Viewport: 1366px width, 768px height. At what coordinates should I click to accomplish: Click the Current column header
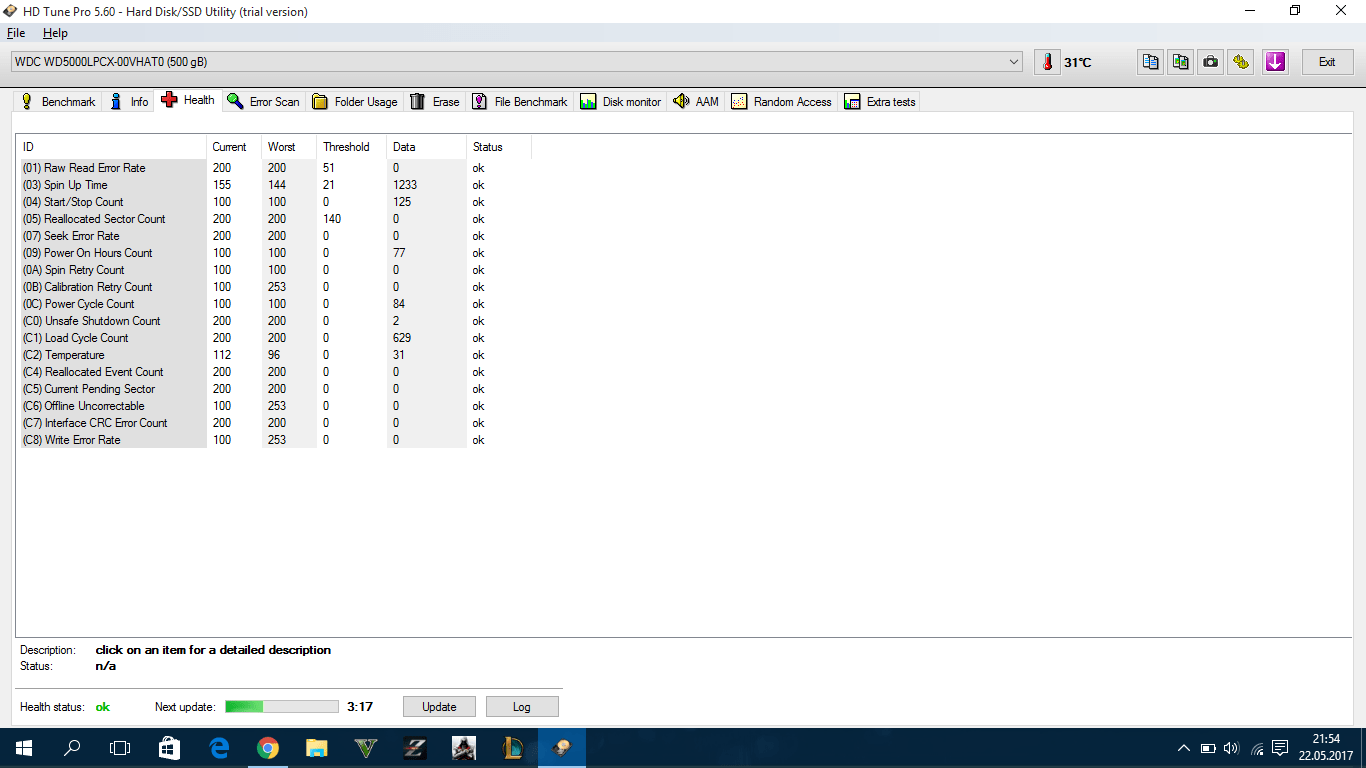[234, 147]
